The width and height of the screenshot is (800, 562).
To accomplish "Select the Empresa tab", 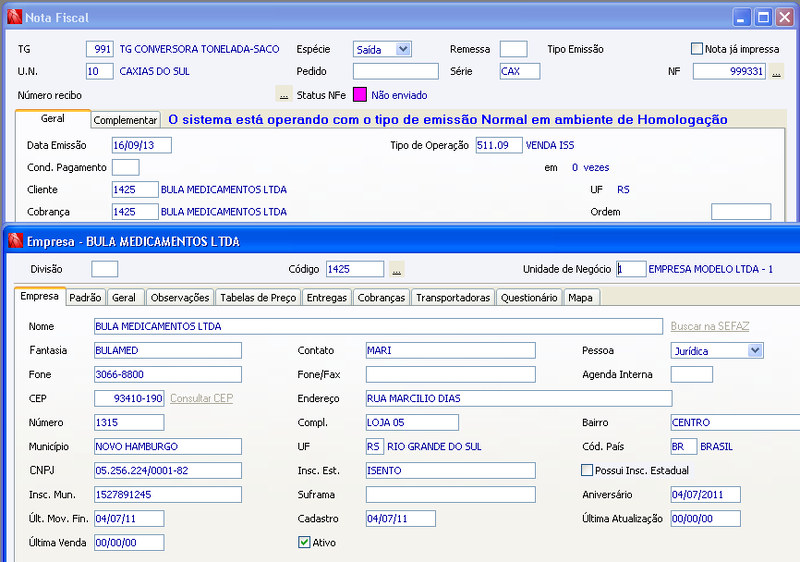I will pyautogui.click(x=40, y=296).
